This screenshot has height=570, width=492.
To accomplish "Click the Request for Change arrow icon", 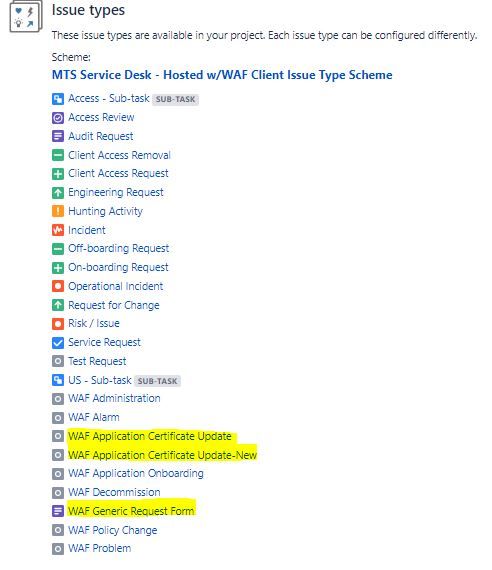I will (58, 305).
